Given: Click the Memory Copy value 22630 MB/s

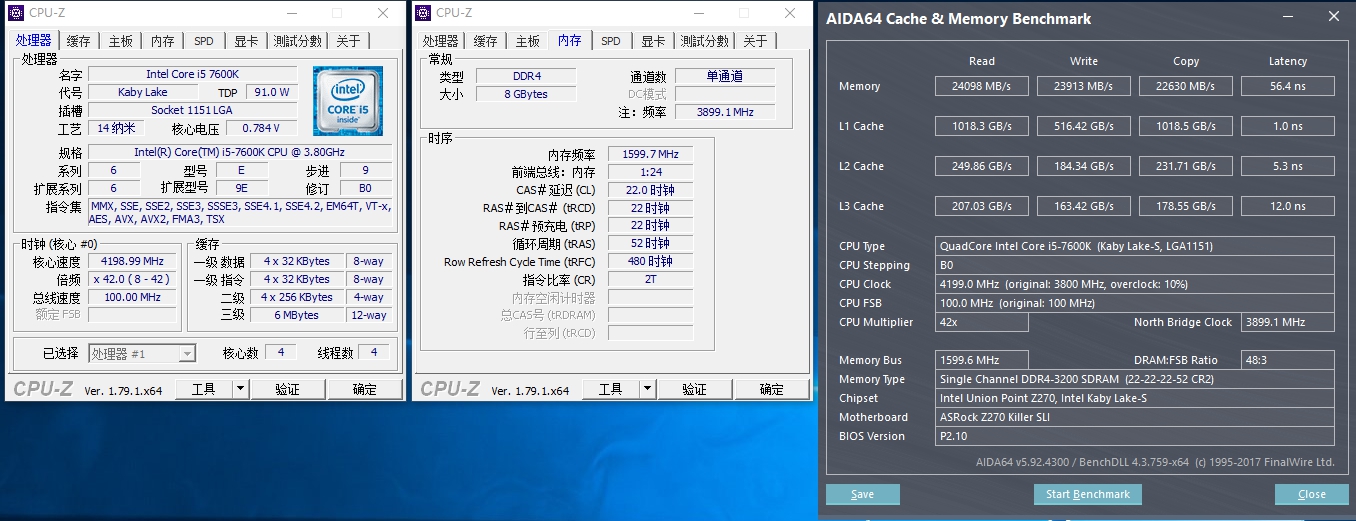Looking at the screenshot, I should [x=1185, y=86].
